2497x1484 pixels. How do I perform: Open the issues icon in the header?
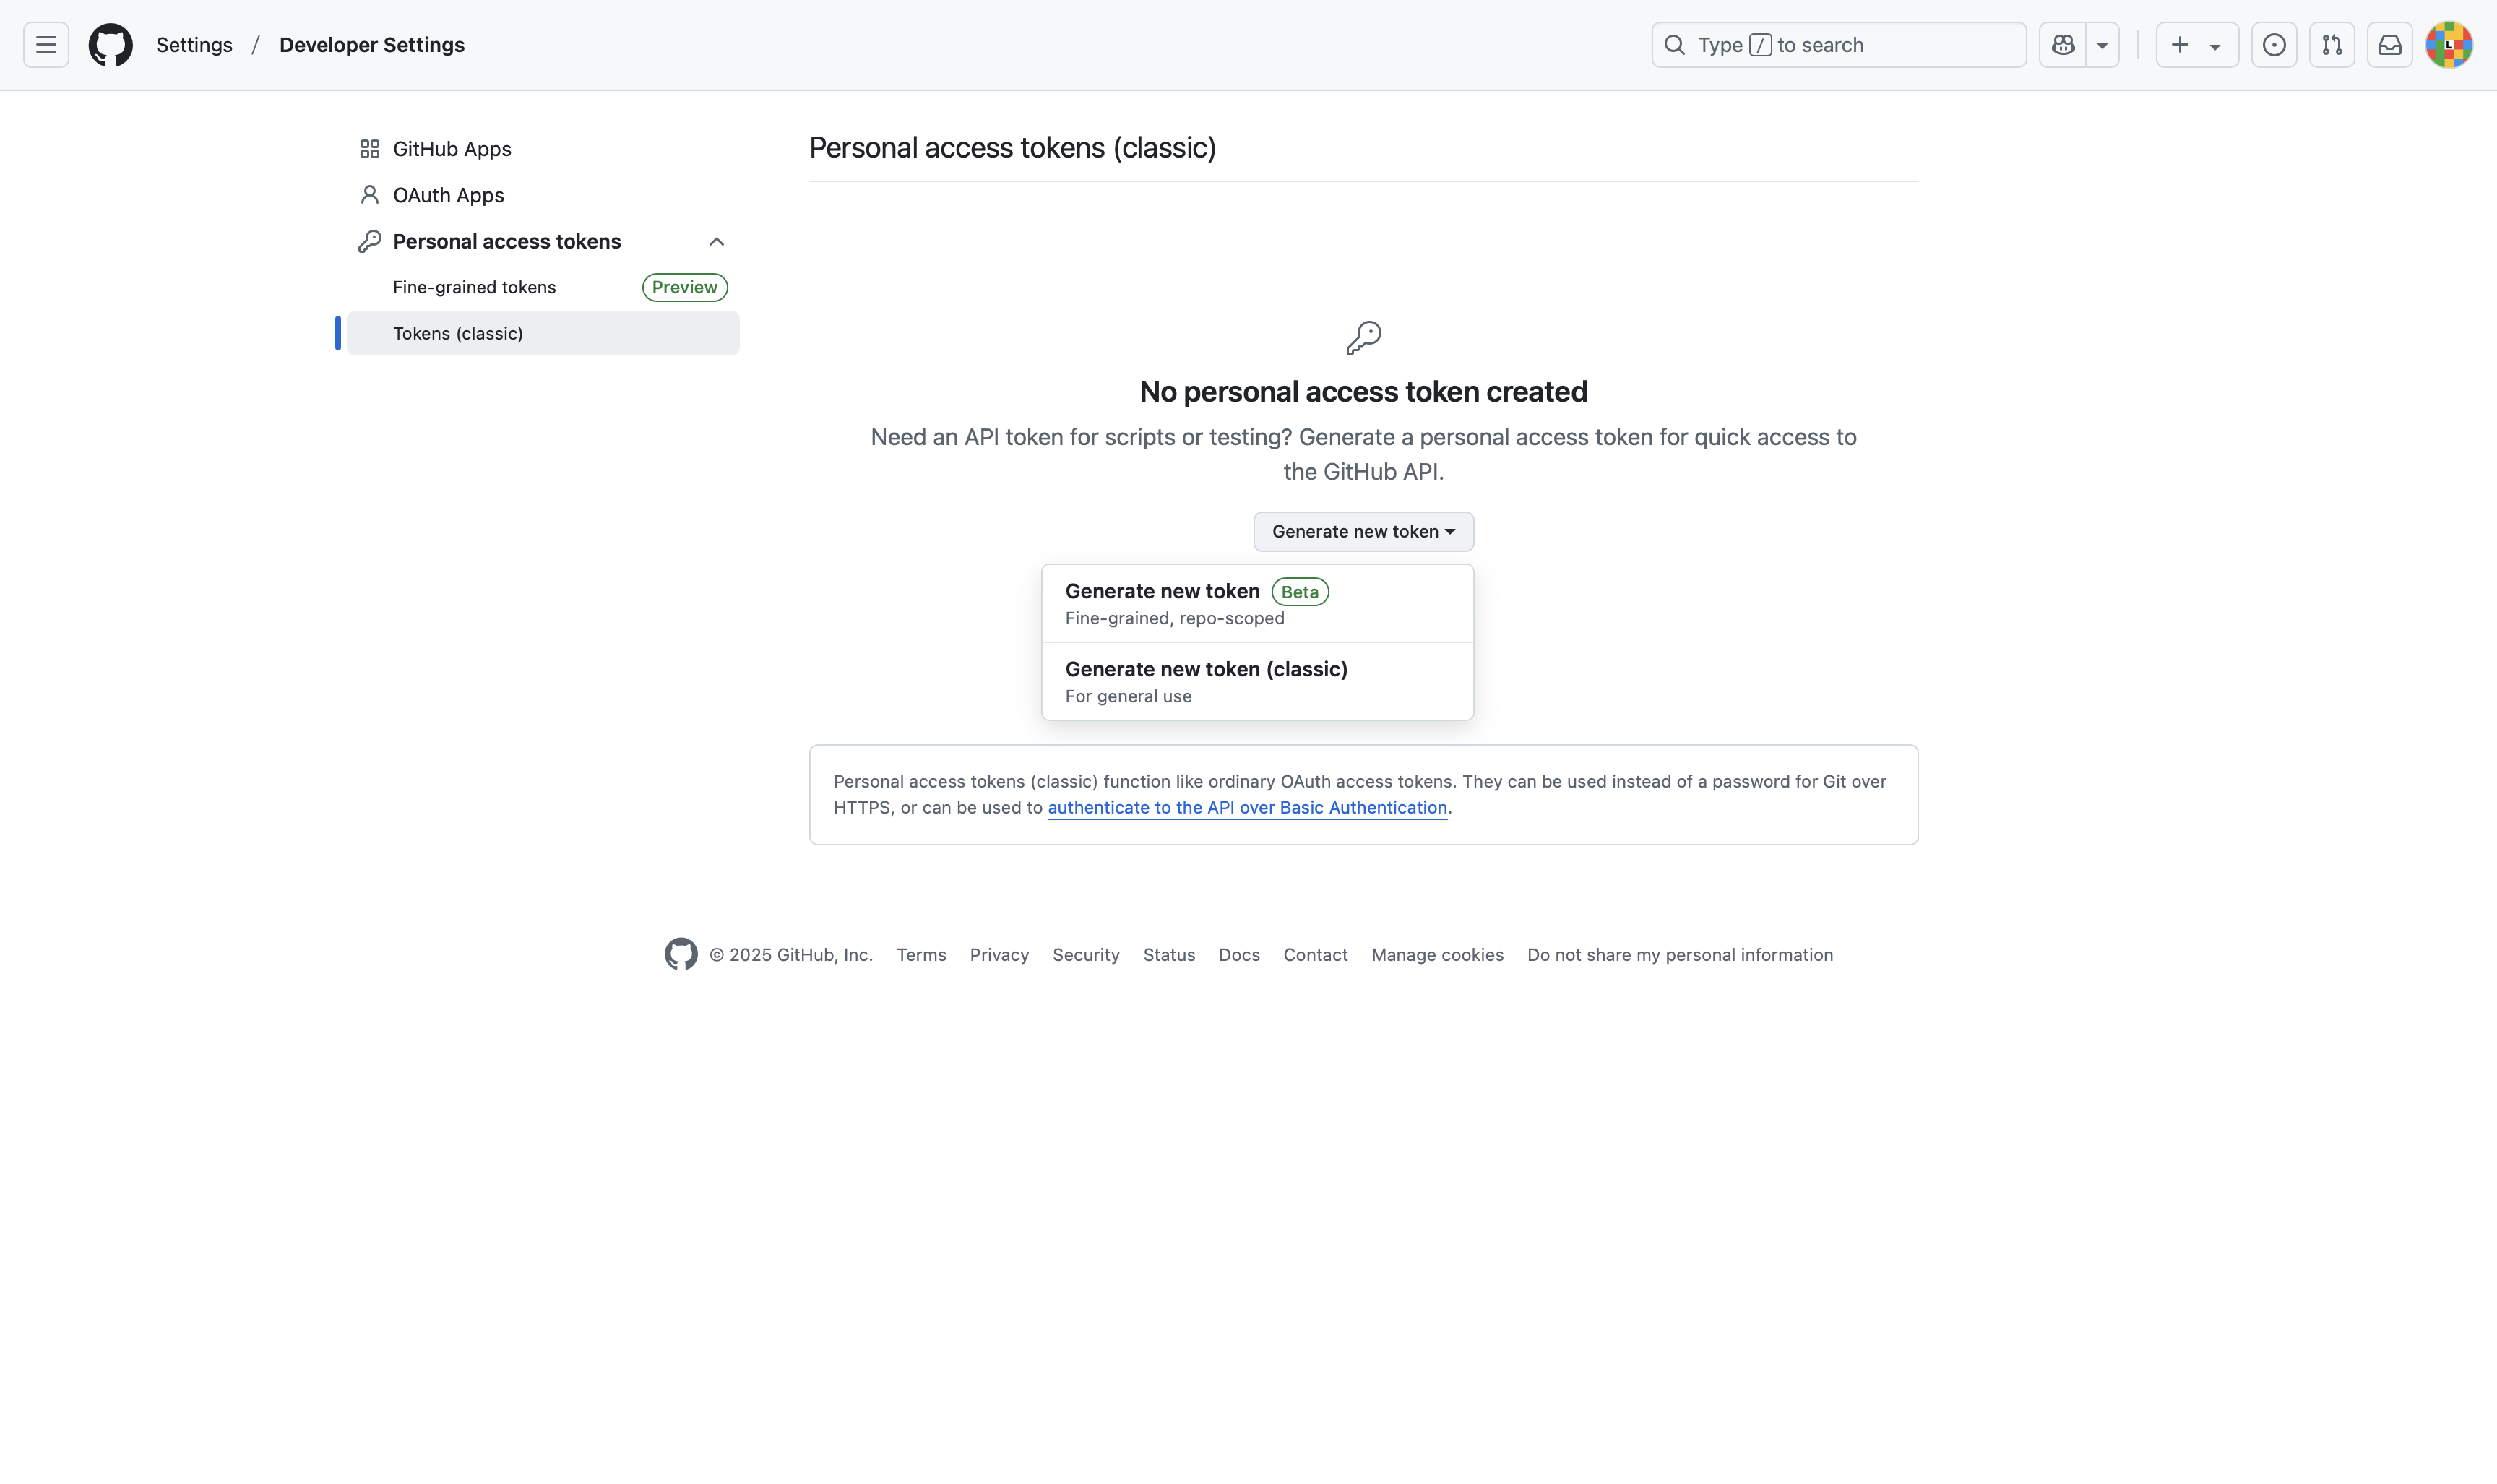(2273, 45)
